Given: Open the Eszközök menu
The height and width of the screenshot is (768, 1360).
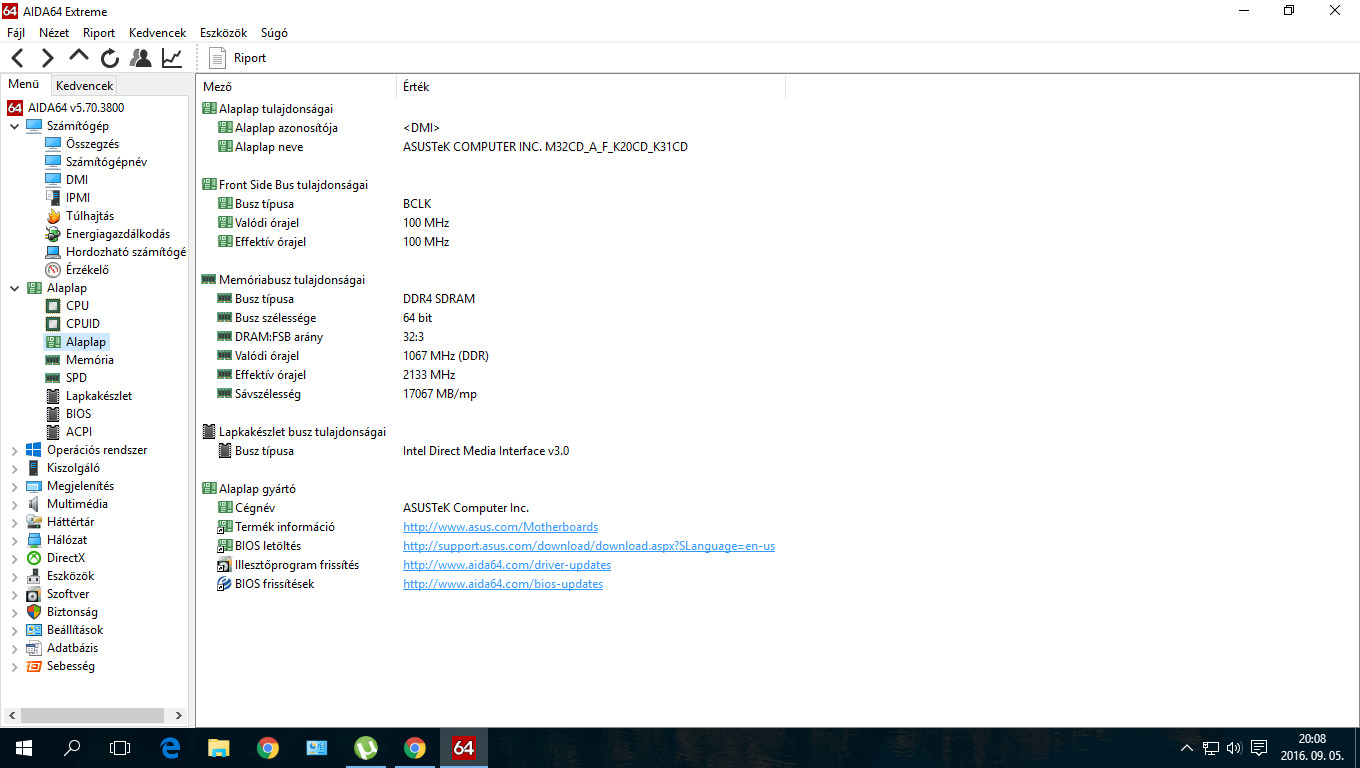Looking at the screenshot, I should (x=224, y=33).
